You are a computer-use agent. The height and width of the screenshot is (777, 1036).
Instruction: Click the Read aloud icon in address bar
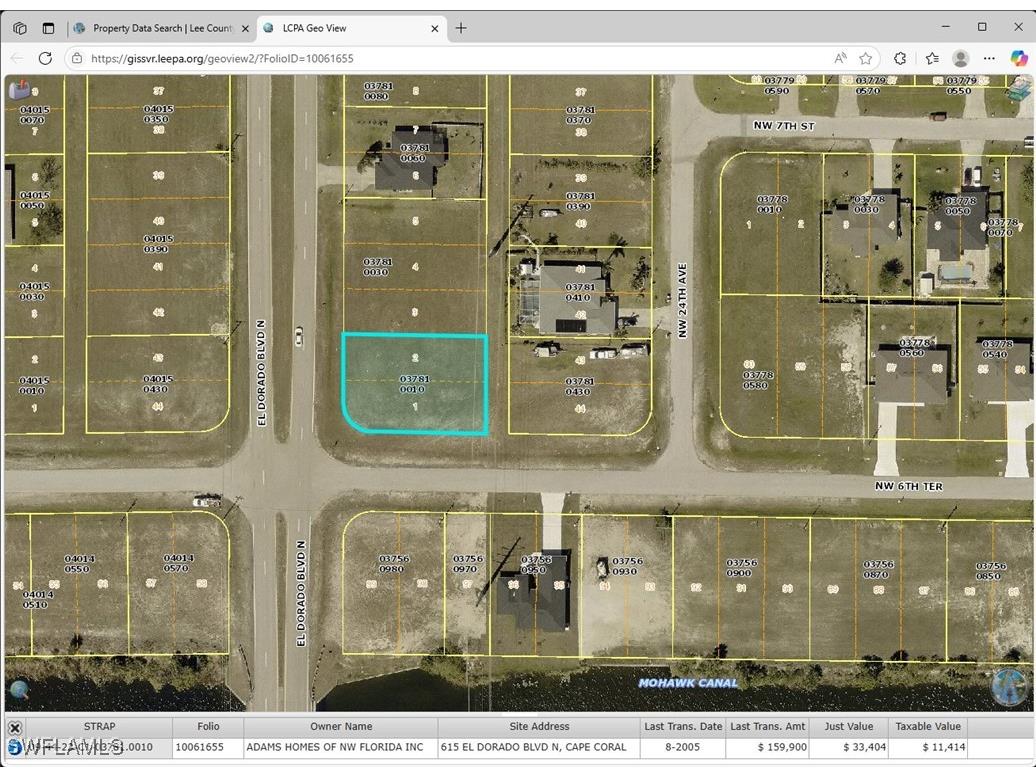pos(841,58)
